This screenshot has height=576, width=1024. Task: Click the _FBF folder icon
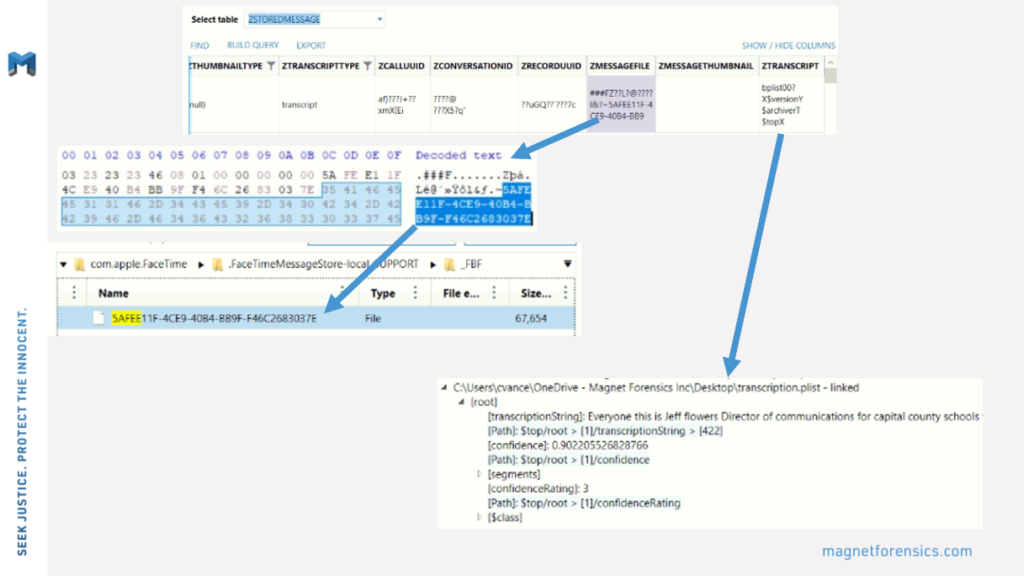[x=449, y=264]
